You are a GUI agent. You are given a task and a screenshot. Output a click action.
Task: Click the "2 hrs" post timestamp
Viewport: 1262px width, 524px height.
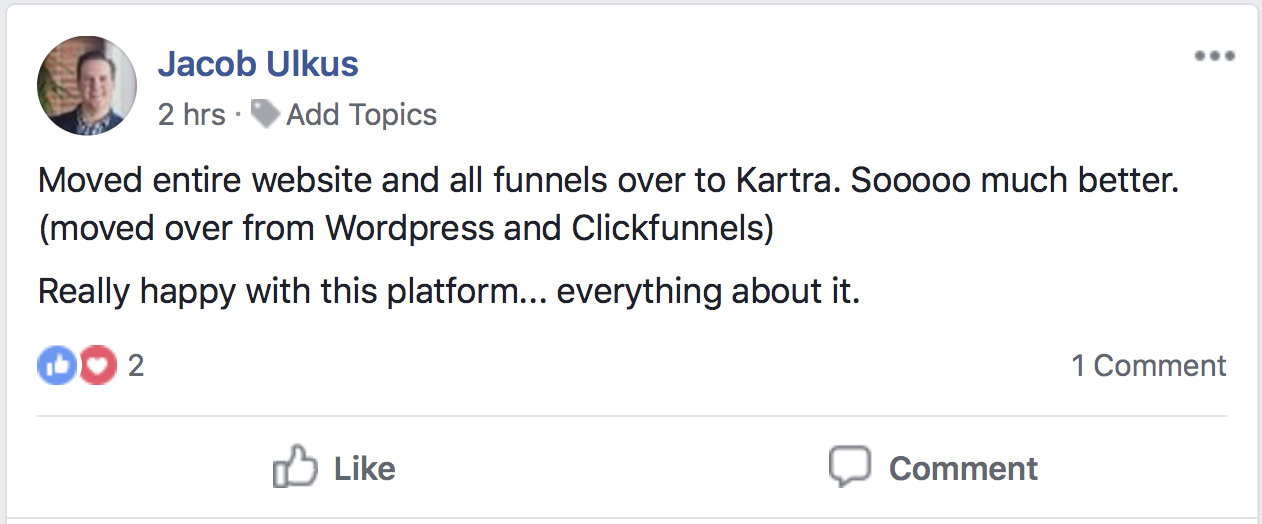point(191,115)
